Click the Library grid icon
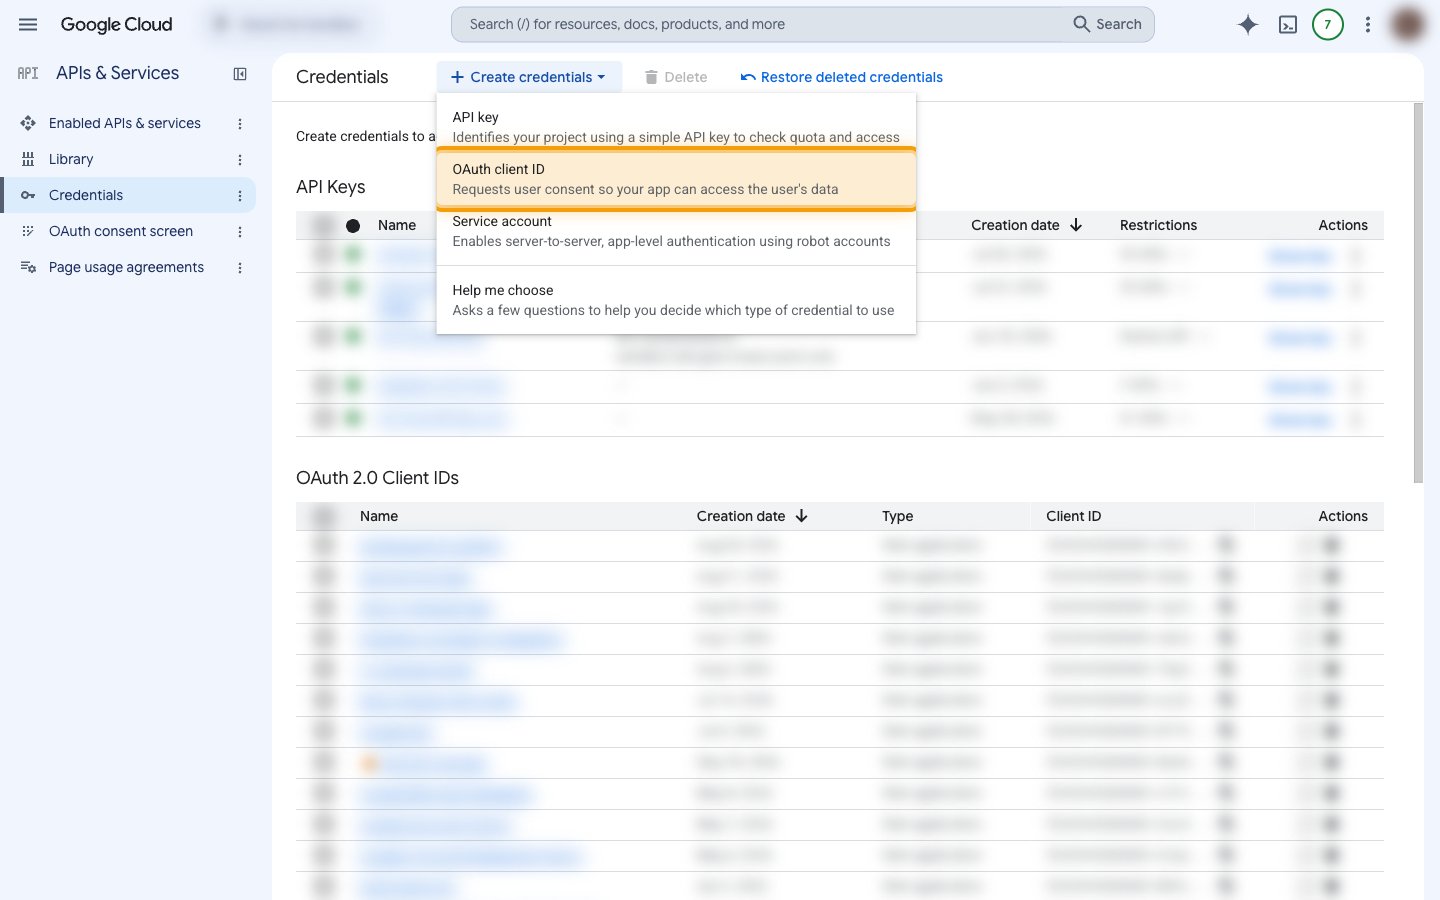 point(28,159)
